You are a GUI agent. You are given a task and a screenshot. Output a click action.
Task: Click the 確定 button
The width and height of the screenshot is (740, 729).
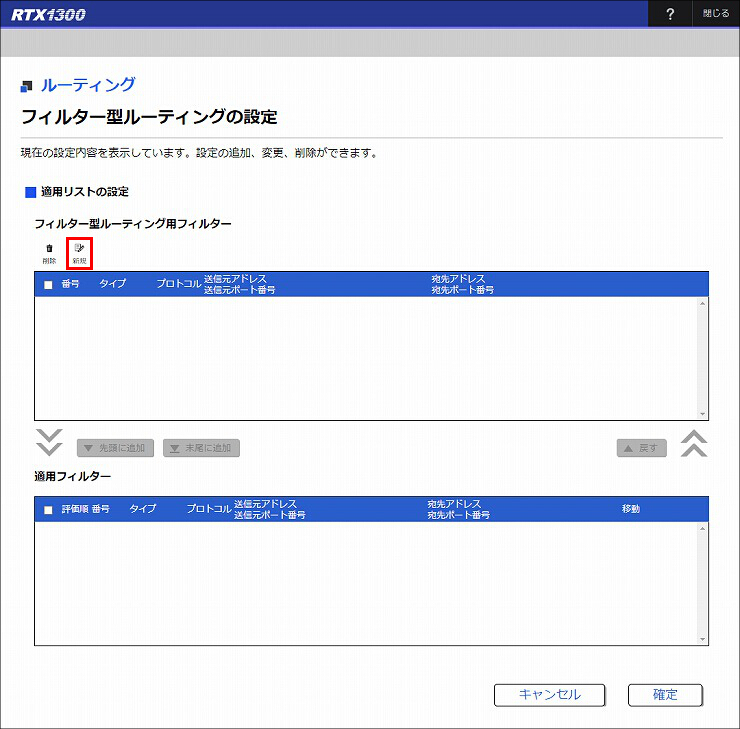(665, 695)
